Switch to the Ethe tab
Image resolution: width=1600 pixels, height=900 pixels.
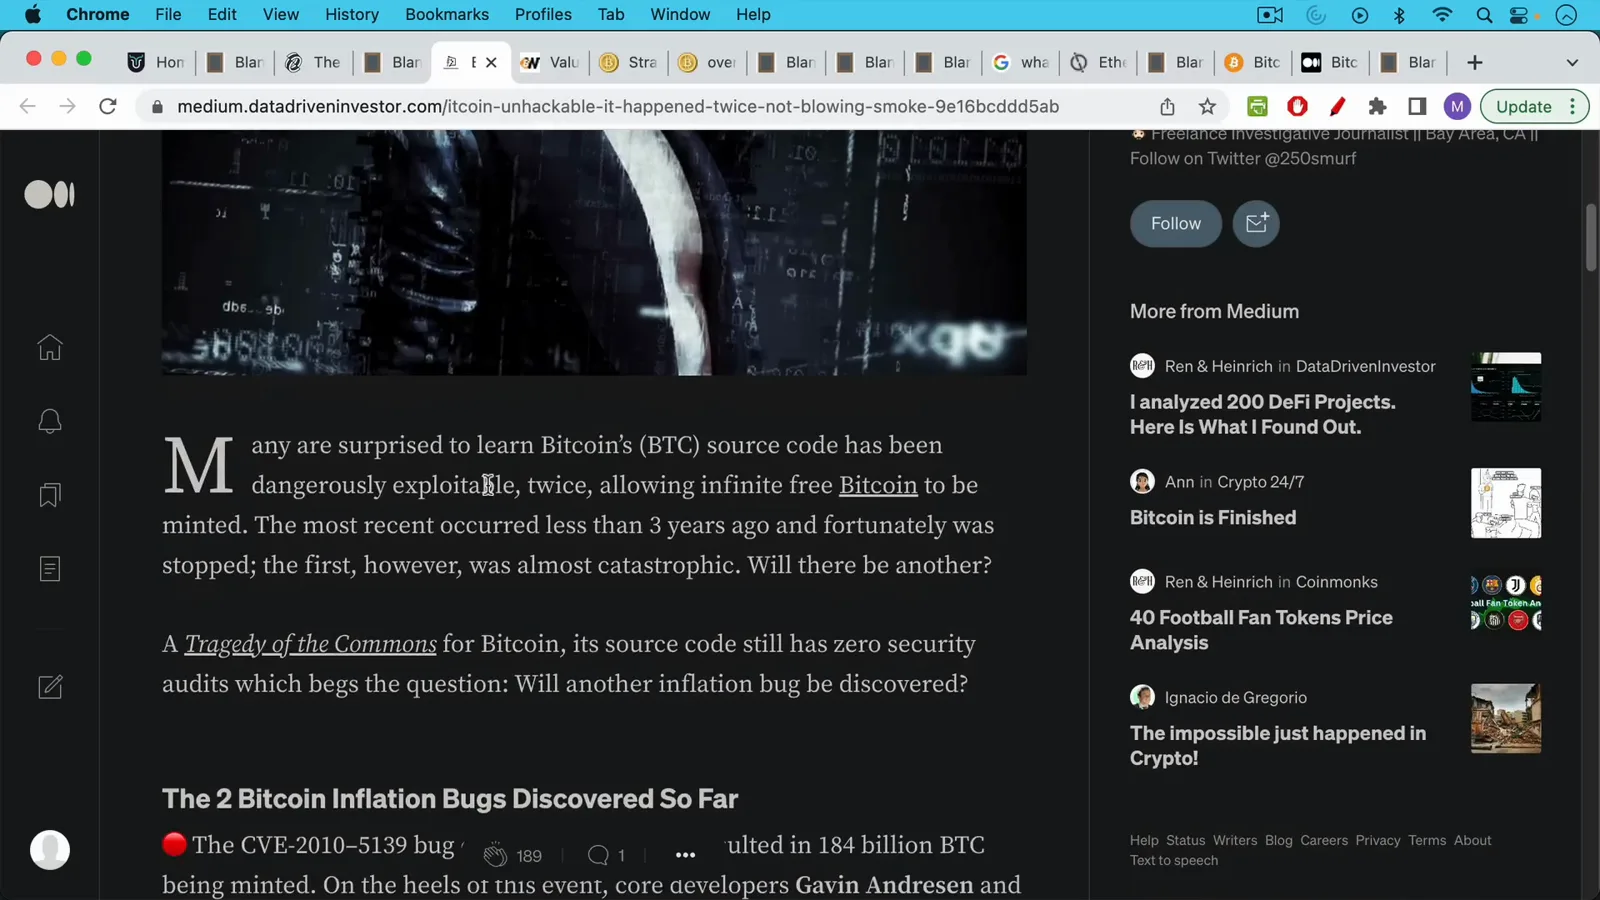pyautogui.click(x=1098, y=62)
